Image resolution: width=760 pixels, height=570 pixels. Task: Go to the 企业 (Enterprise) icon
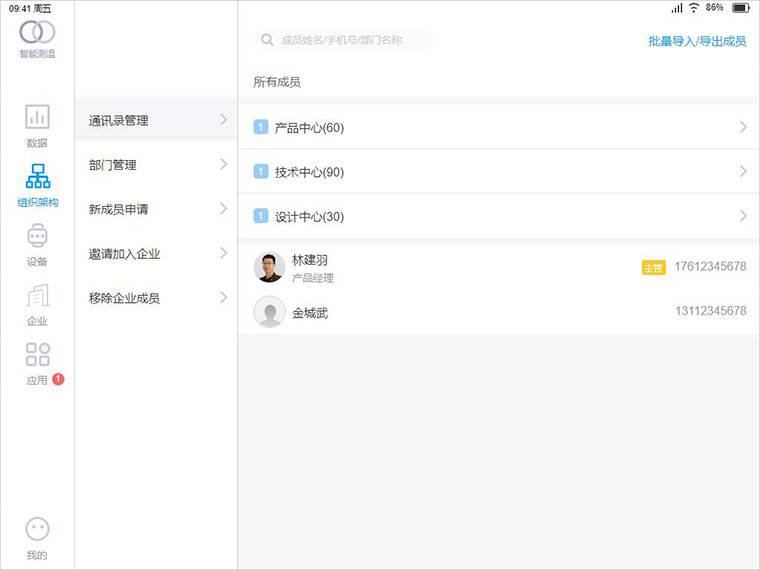[37, 297]
